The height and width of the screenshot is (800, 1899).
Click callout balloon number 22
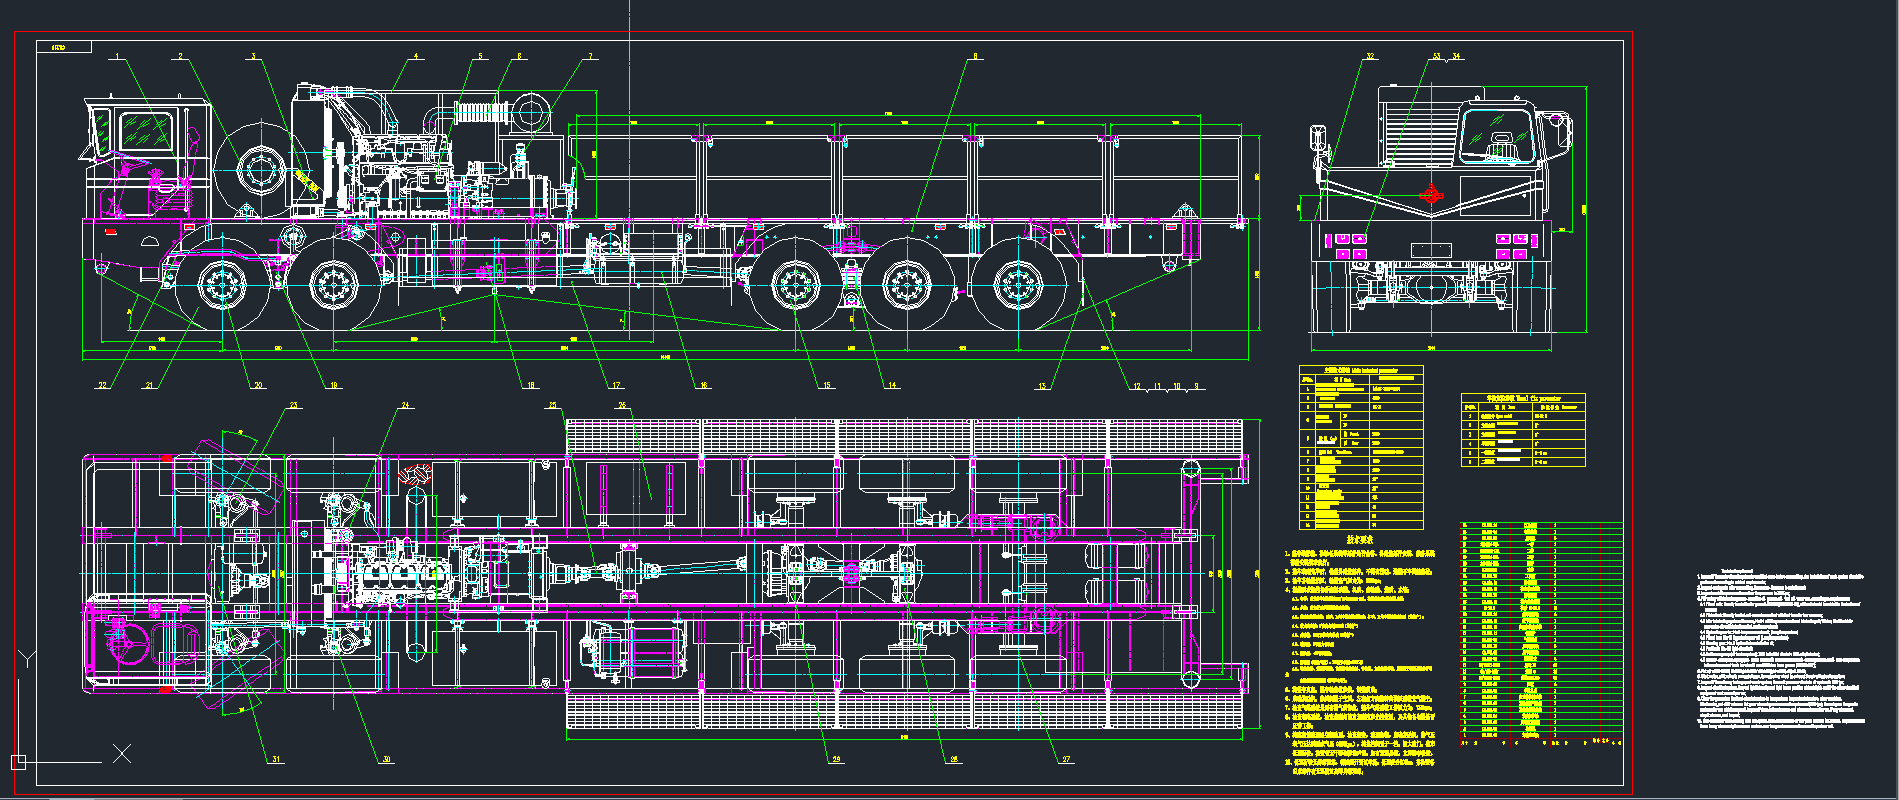[102, 385]
